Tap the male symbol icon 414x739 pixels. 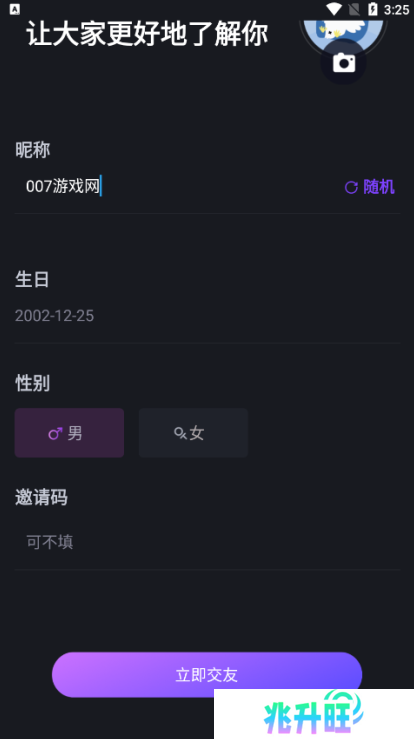55,433
